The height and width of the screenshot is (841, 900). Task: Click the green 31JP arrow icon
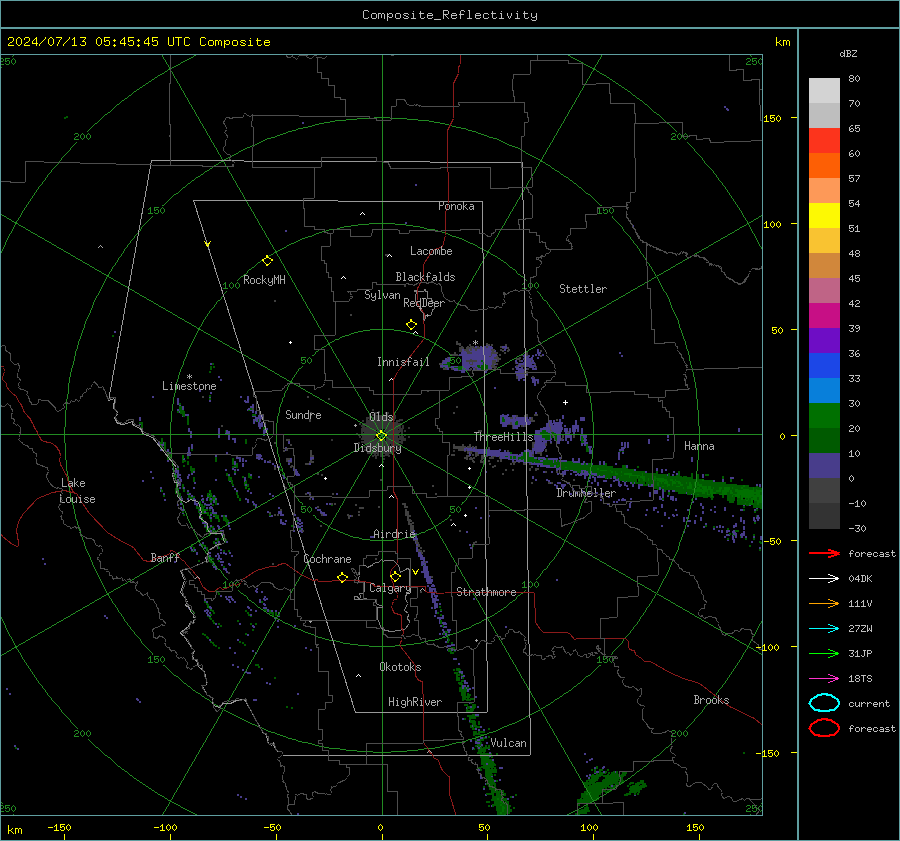click(824, 653)
